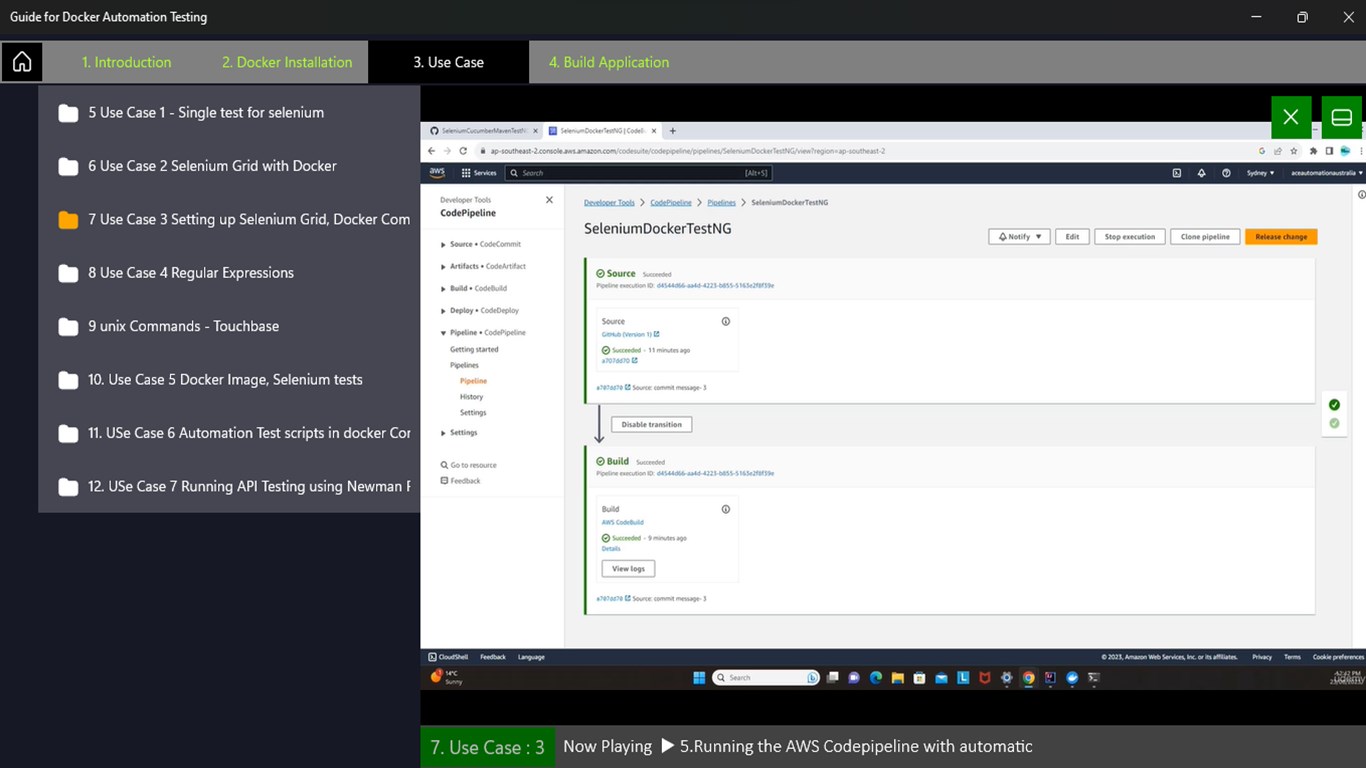Click the info icon on the Build action card

726,509
